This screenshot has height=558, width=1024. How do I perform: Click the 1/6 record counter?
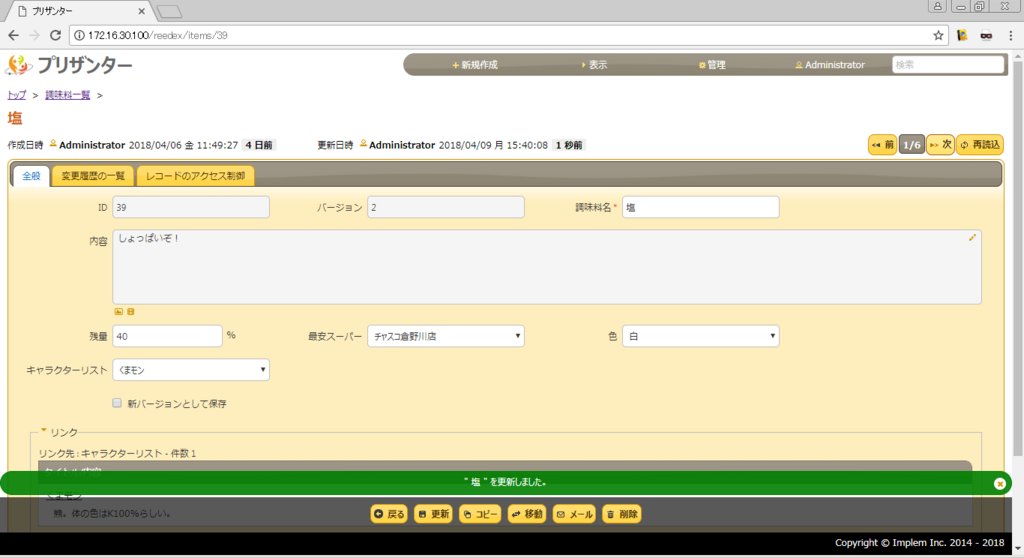coord(912,145)
